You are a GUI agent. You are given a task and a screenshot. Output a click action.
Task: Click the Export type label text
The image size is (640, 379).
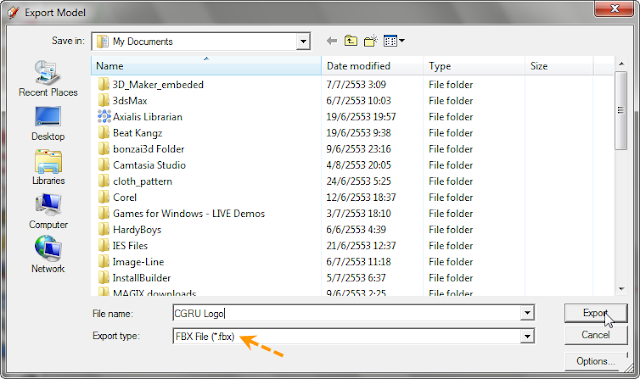click(116, 336)
